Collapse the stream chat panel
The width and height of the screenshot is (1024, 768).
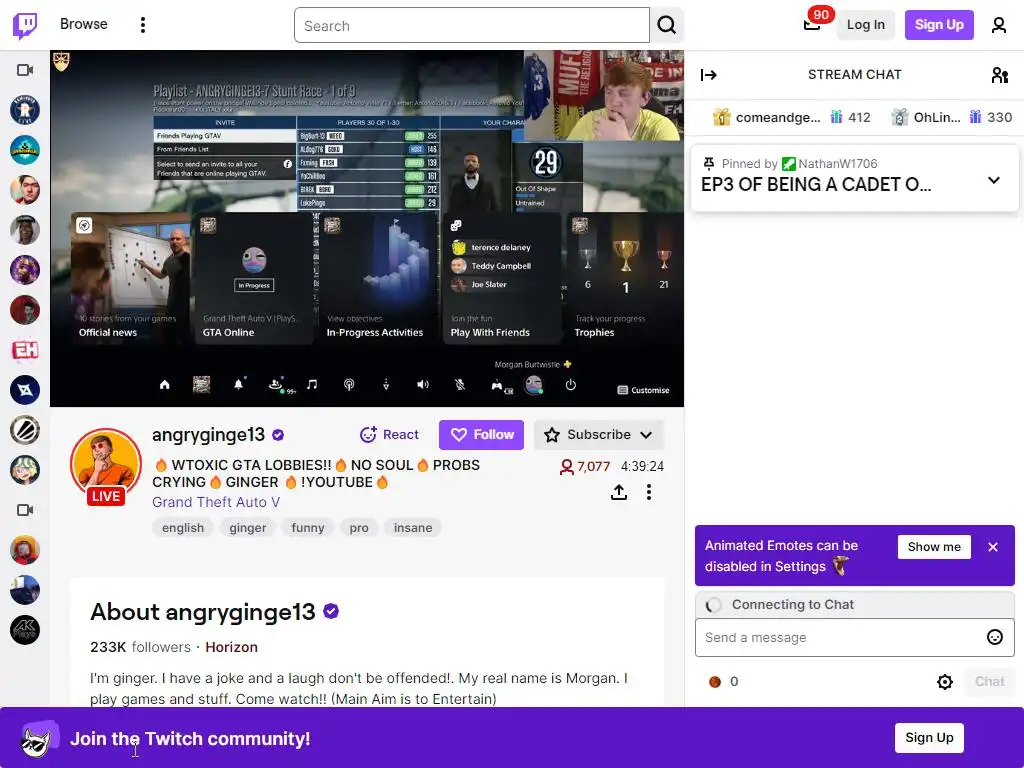709,75
